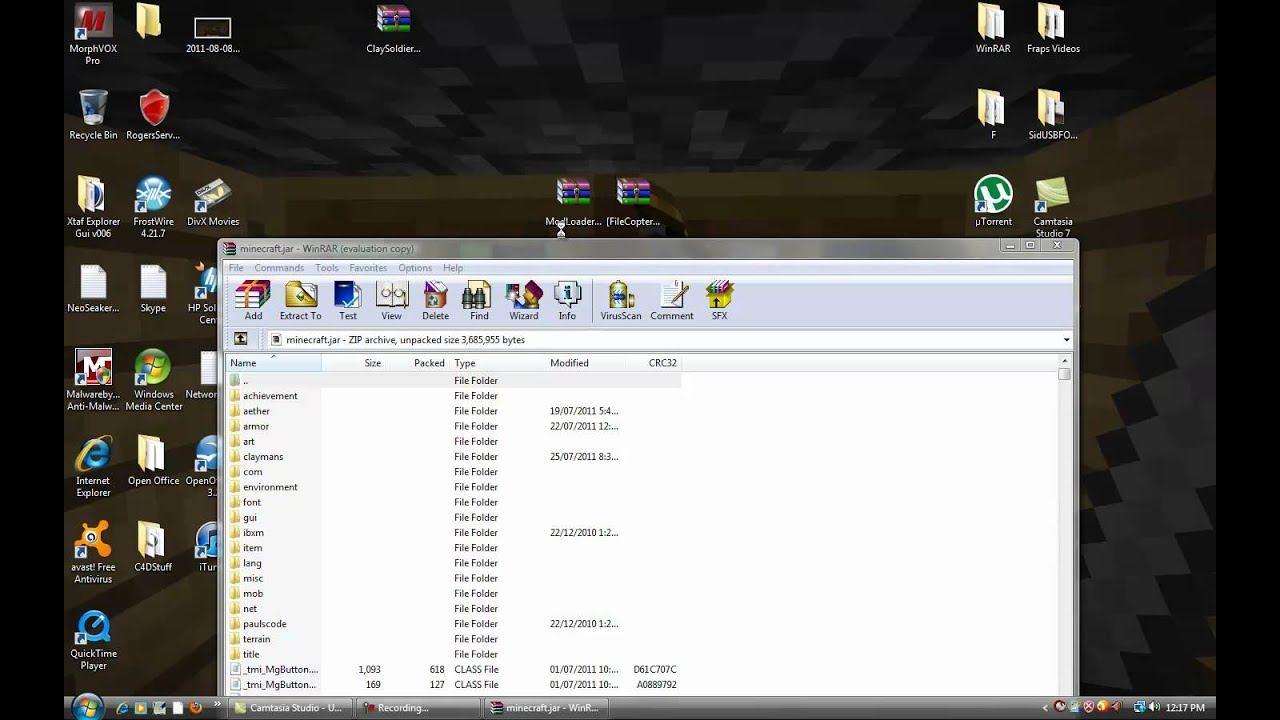
Task: Select the µTorrent desktop shortcut
Action: 993,201
